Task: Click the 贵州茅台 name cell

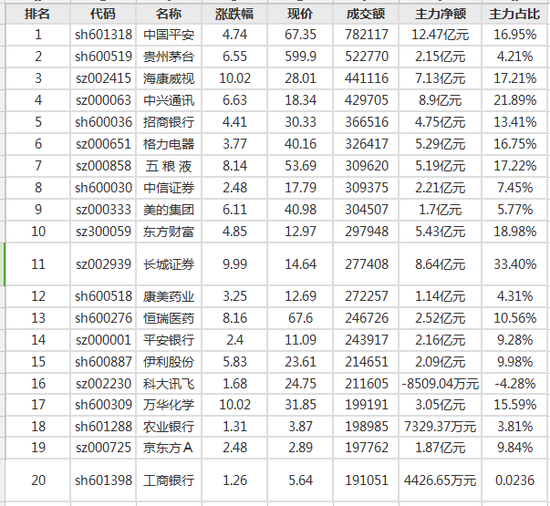Action: point(169,56)
